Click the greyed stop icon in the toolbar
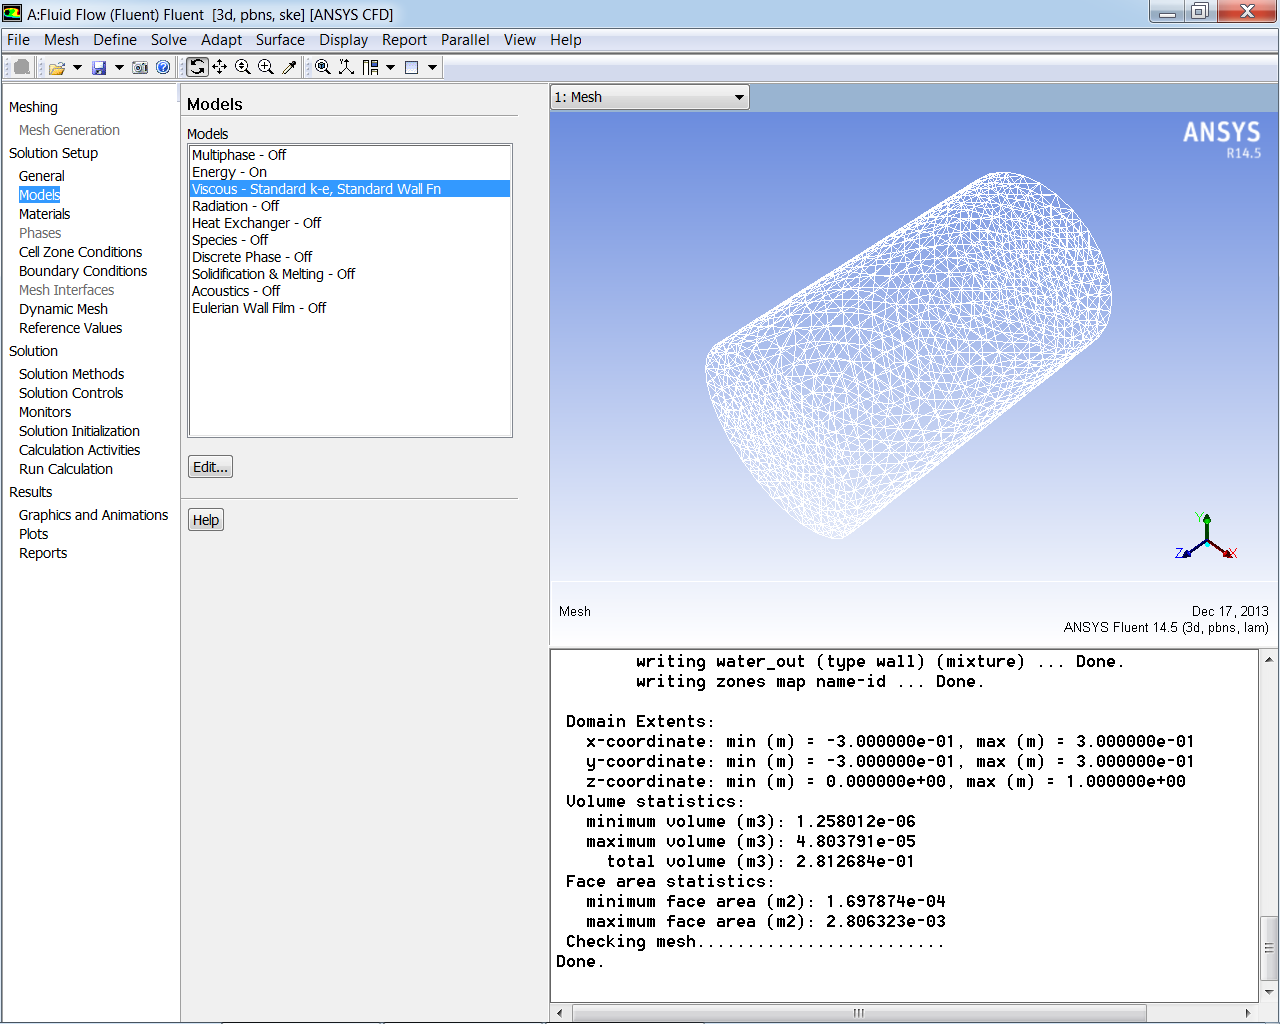Image resolution: width=1280 pixels, height=1024 pixels. pos(21,67)
